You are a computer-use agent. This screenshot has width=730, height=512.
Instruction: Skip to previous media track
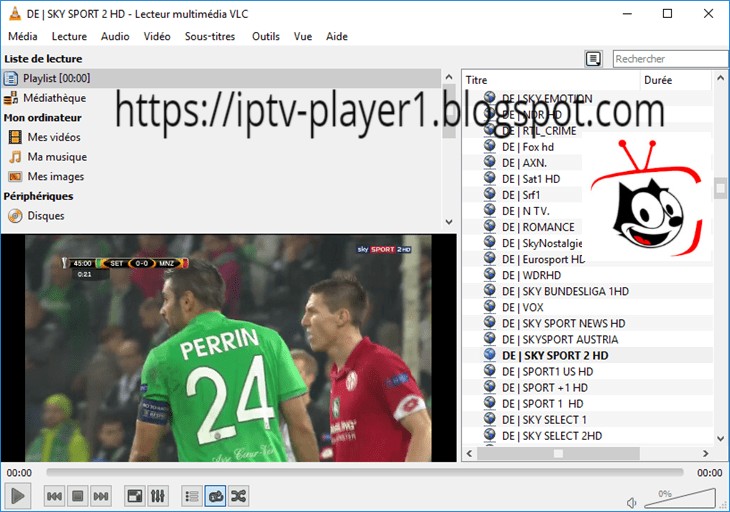54,496
